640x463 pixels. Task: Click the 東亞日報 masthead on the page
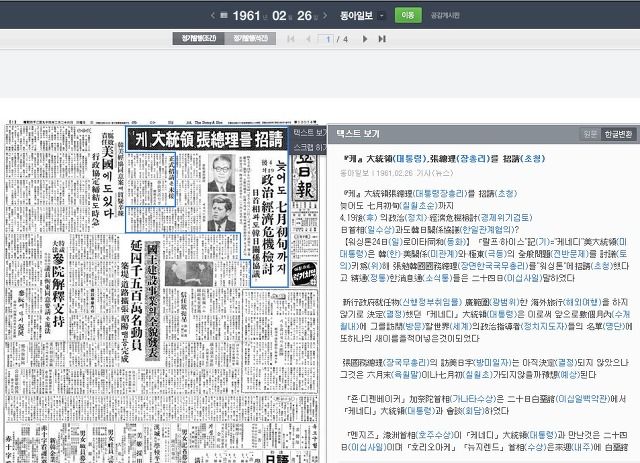(x=304, y=176)
